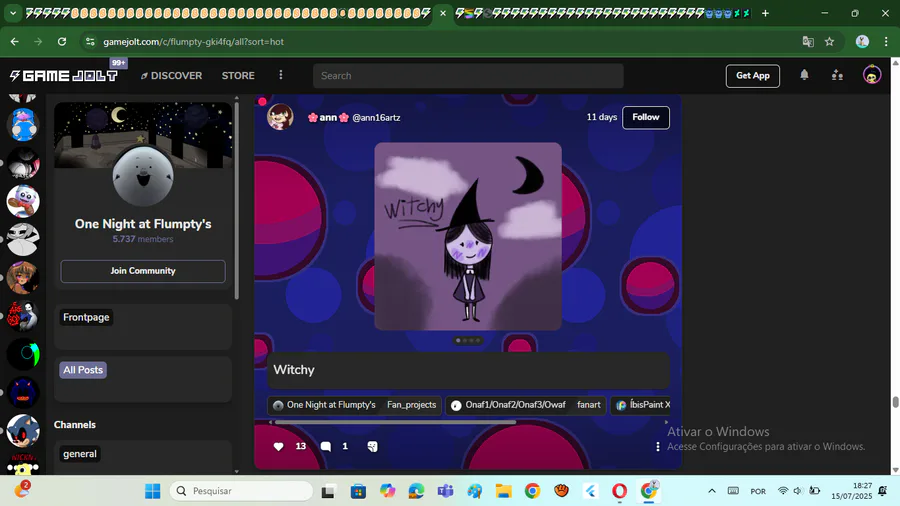Click the Game Jolt logo
Screen dimensions: 900x506
click(x=64, y=76)
